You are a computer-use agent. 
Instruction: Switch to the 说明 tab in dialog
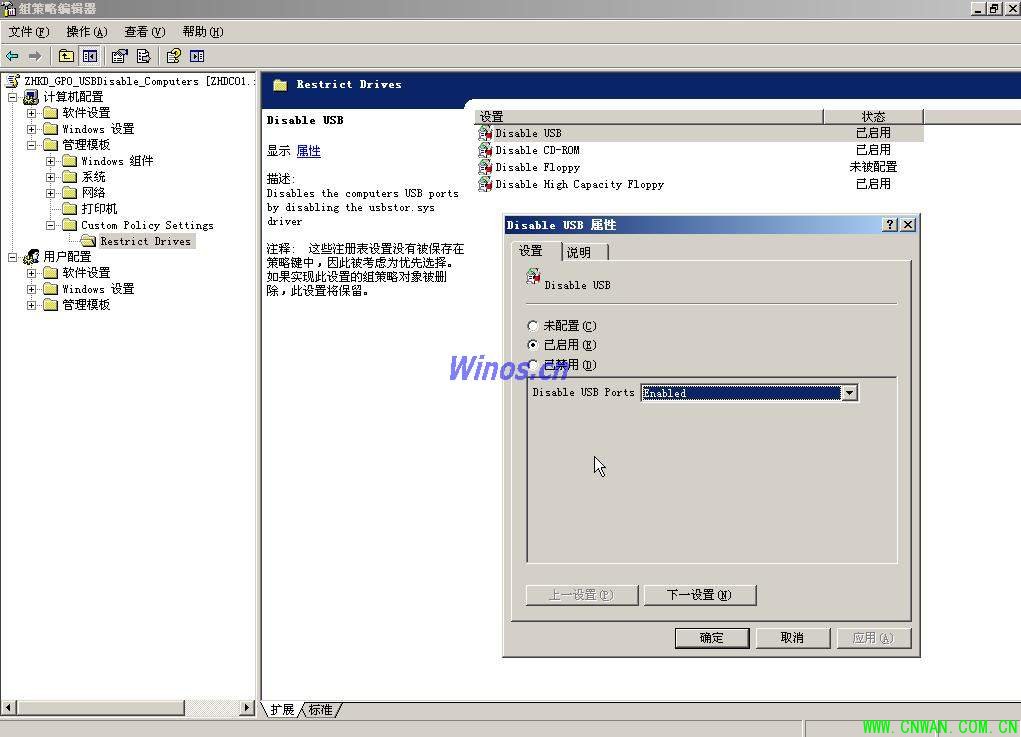pyautogui.click(x=579, y=252)
